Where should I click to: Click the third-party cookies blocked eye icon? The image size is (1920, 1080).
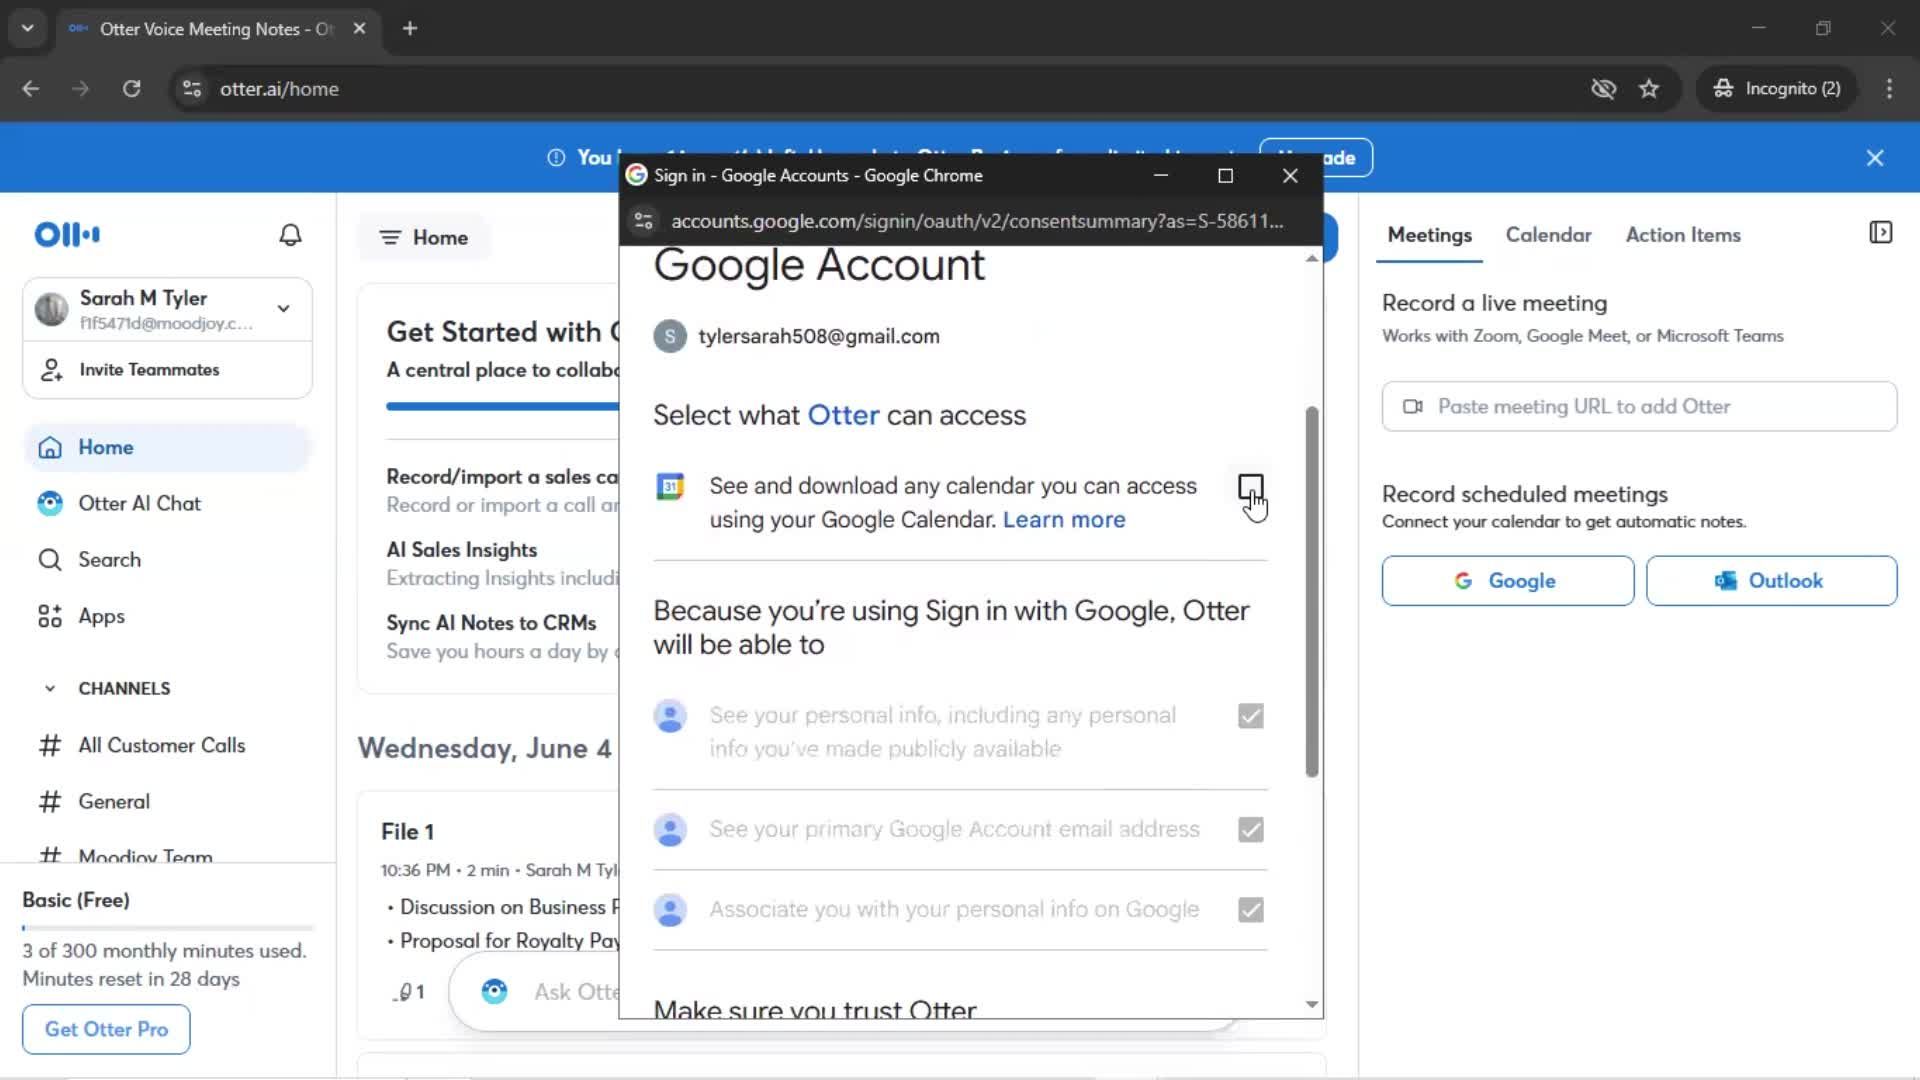(1603, 89)
